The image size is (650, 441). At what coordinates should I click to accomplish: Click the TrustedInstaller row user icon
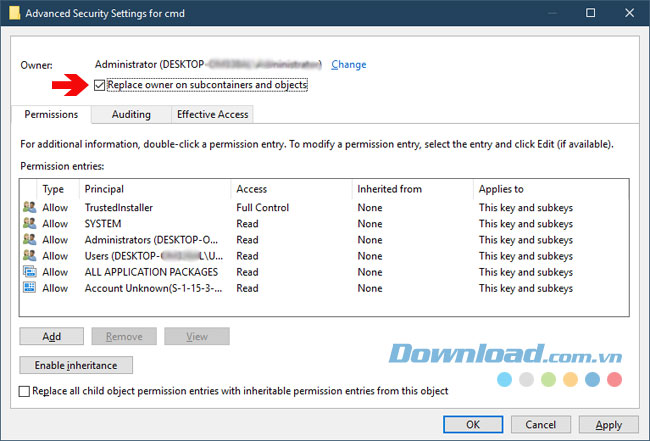(x=29, y=207)
